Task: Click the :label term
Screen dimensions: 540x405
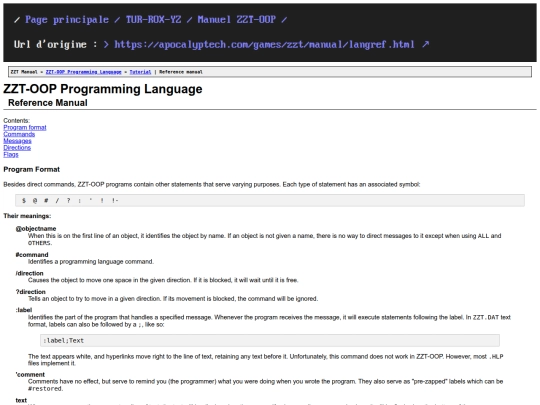Action: 24,310
